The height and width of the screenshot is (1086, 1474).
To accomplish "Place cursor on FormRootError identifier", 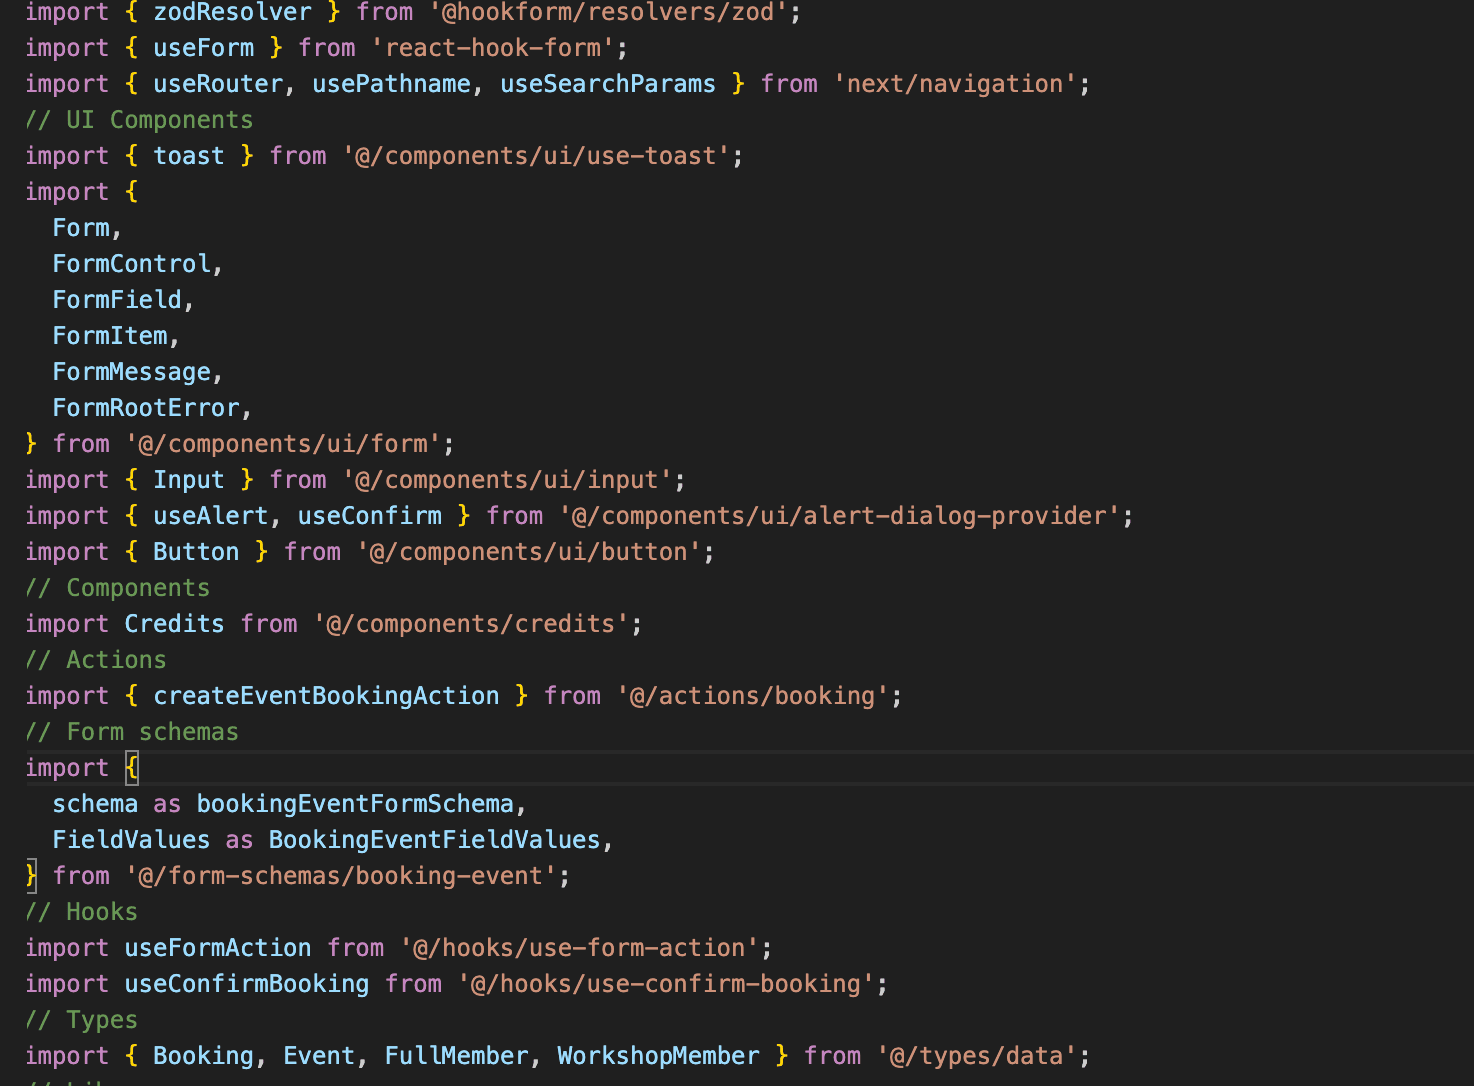I will (146, 408).
